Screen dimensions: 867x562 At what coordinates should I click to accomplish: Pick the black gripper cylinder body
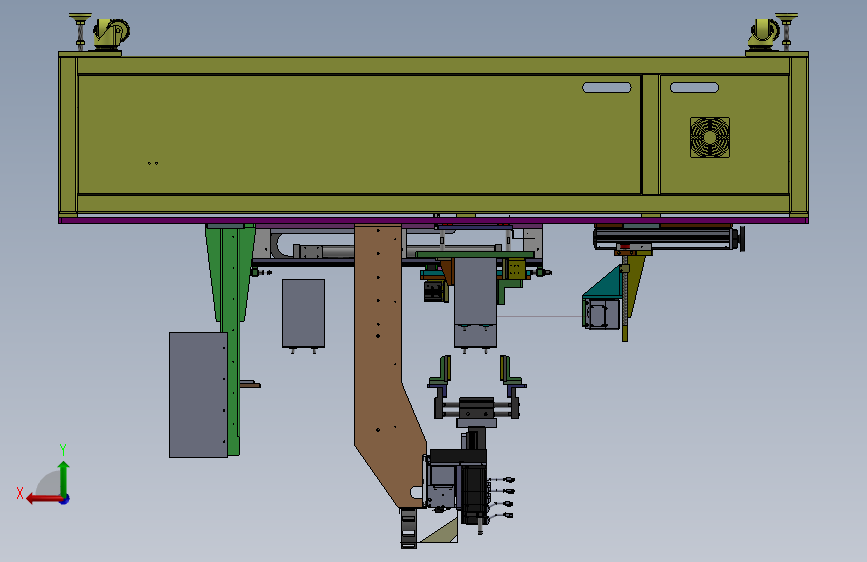pos(477,408)
